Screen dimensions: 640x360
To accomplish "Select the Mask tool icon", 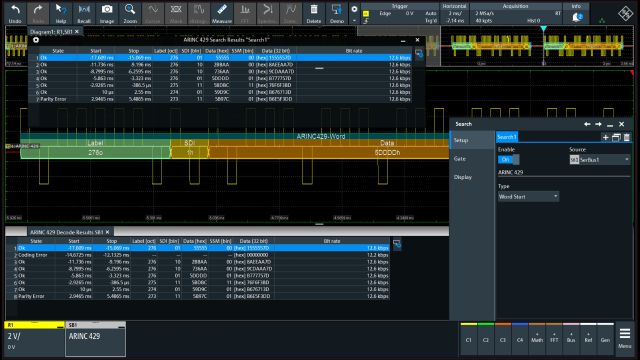I will [x=176, y=13].
